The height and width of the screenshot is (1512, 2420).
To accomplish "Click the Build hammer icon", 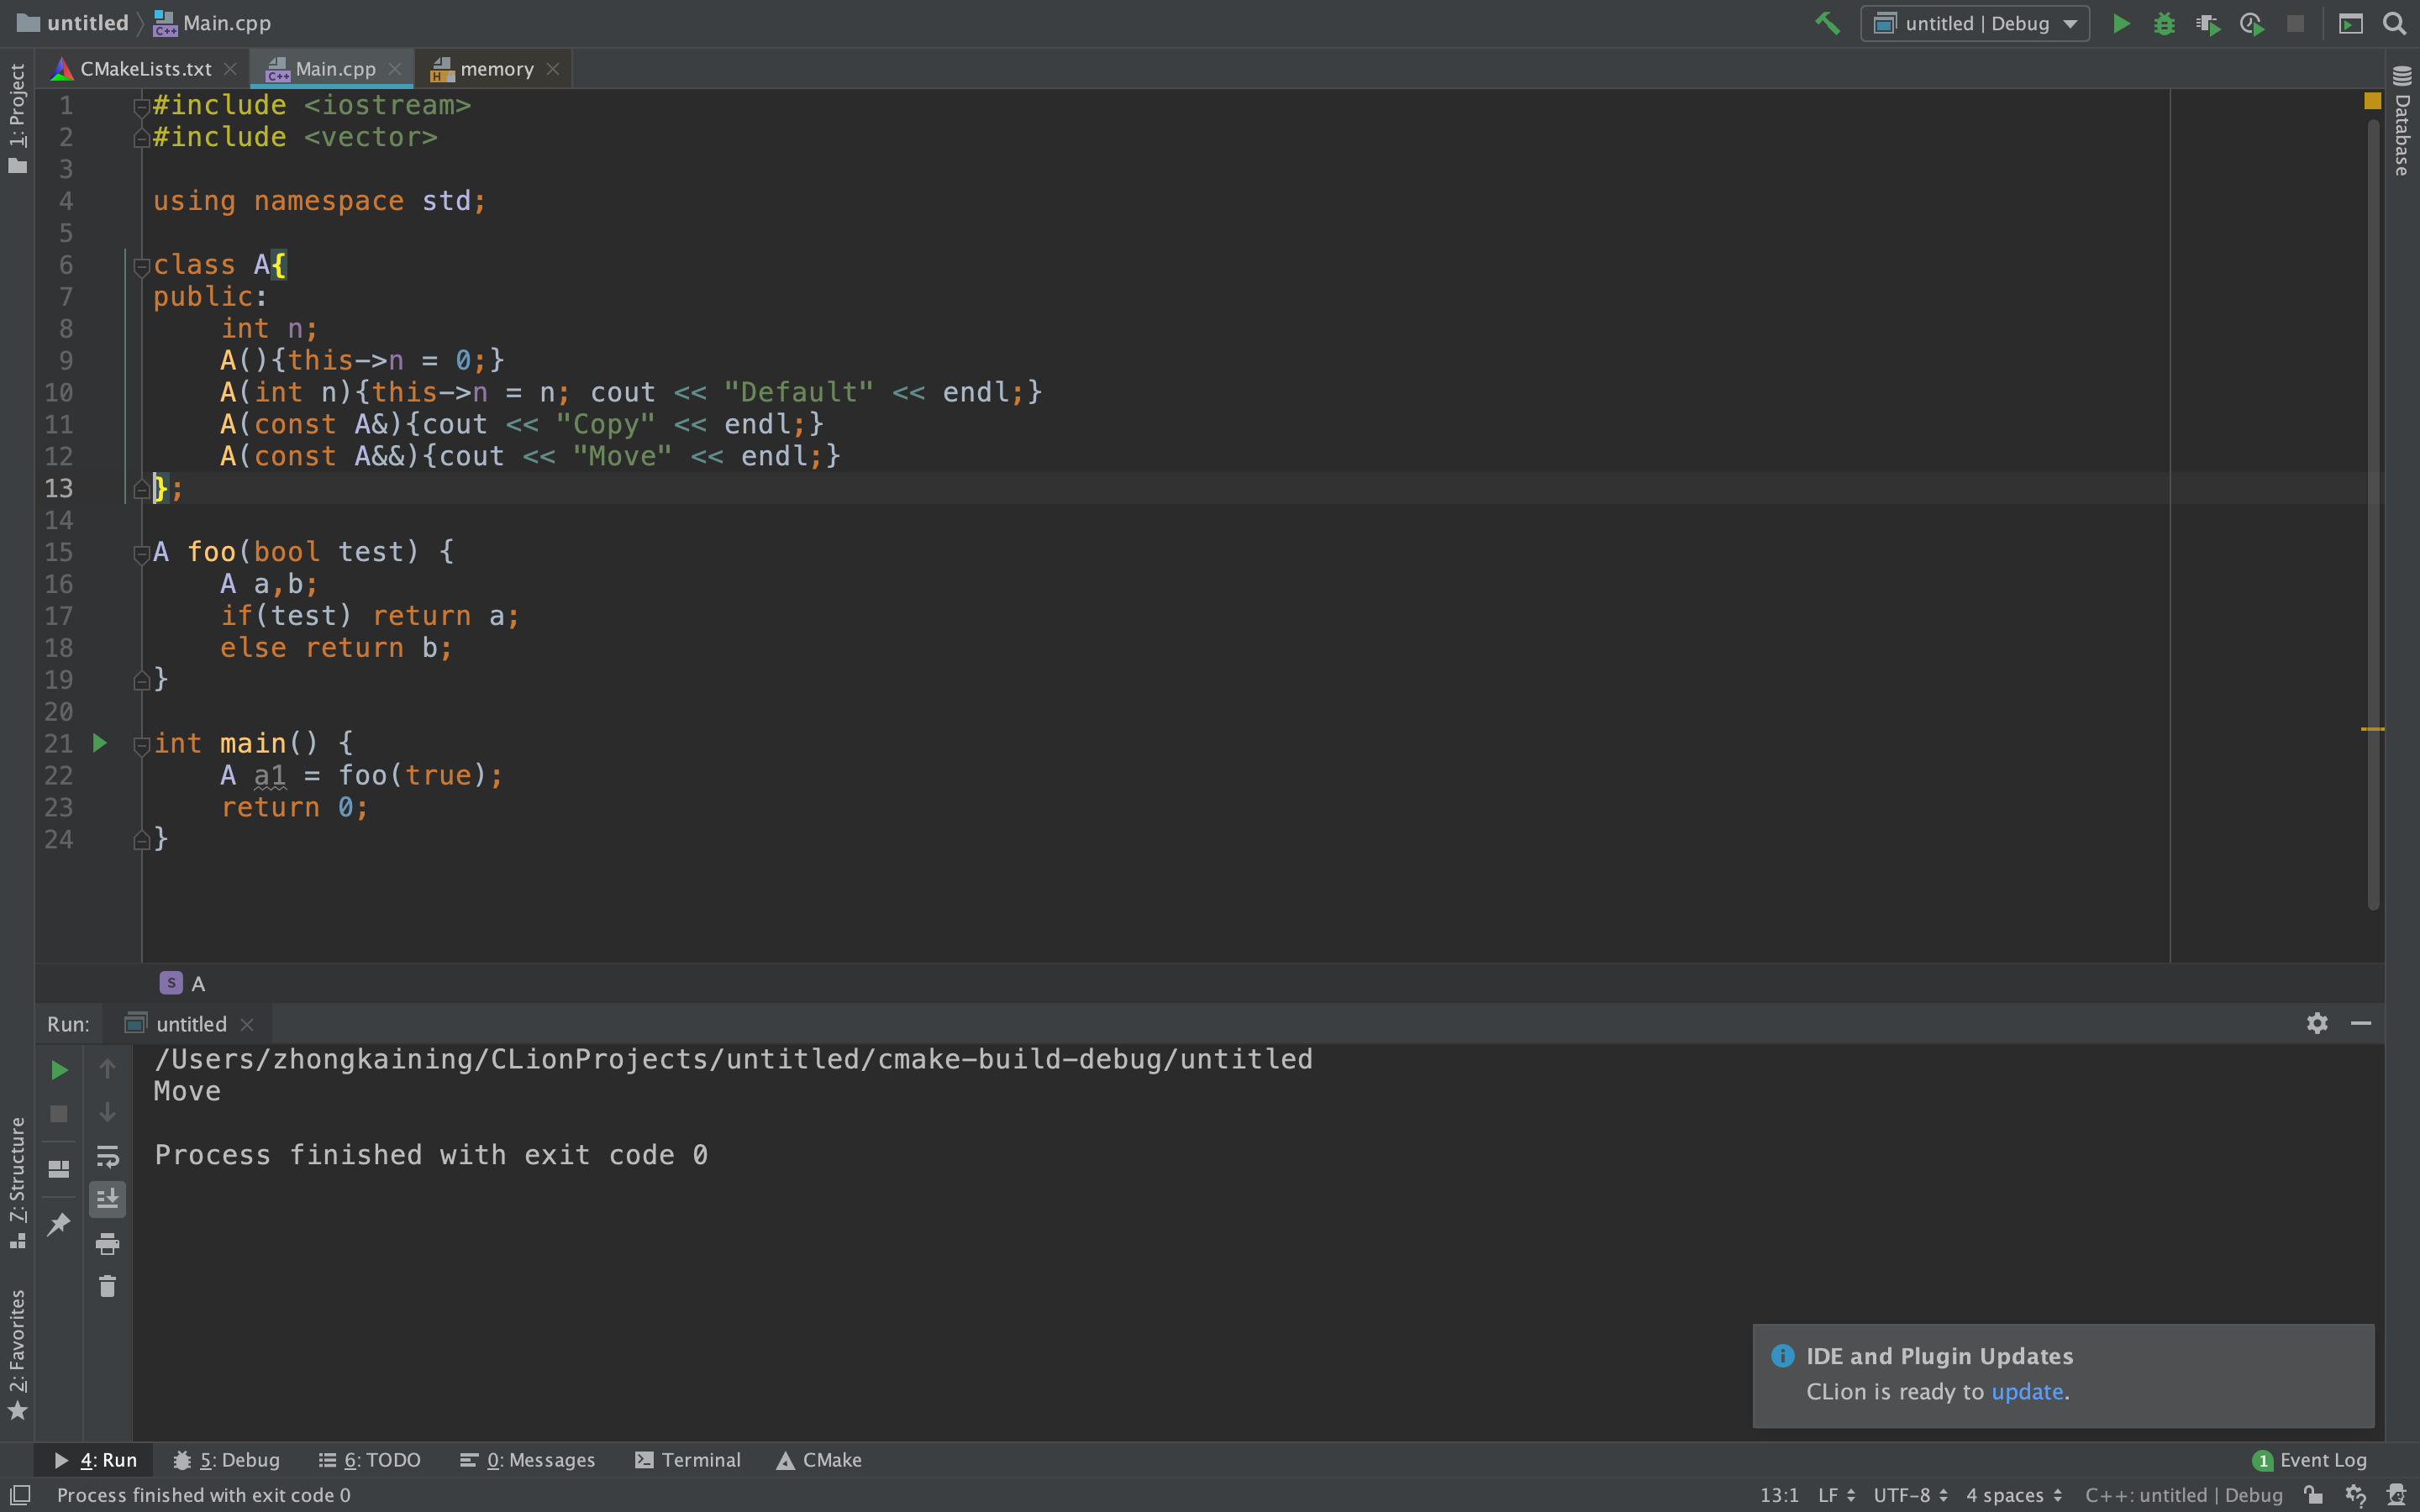I will [1827, 23].
